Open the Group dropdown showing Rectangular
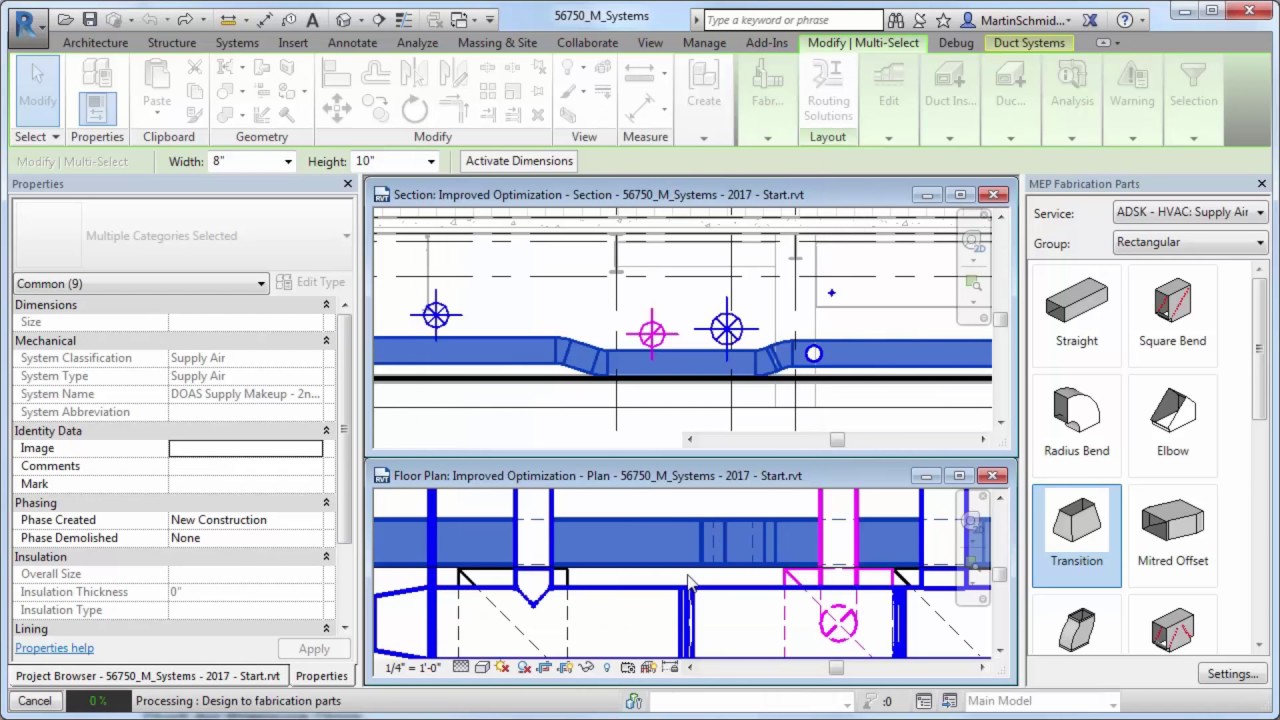The height and width of the screenshot is (720, 1280). coord(1190,242)
